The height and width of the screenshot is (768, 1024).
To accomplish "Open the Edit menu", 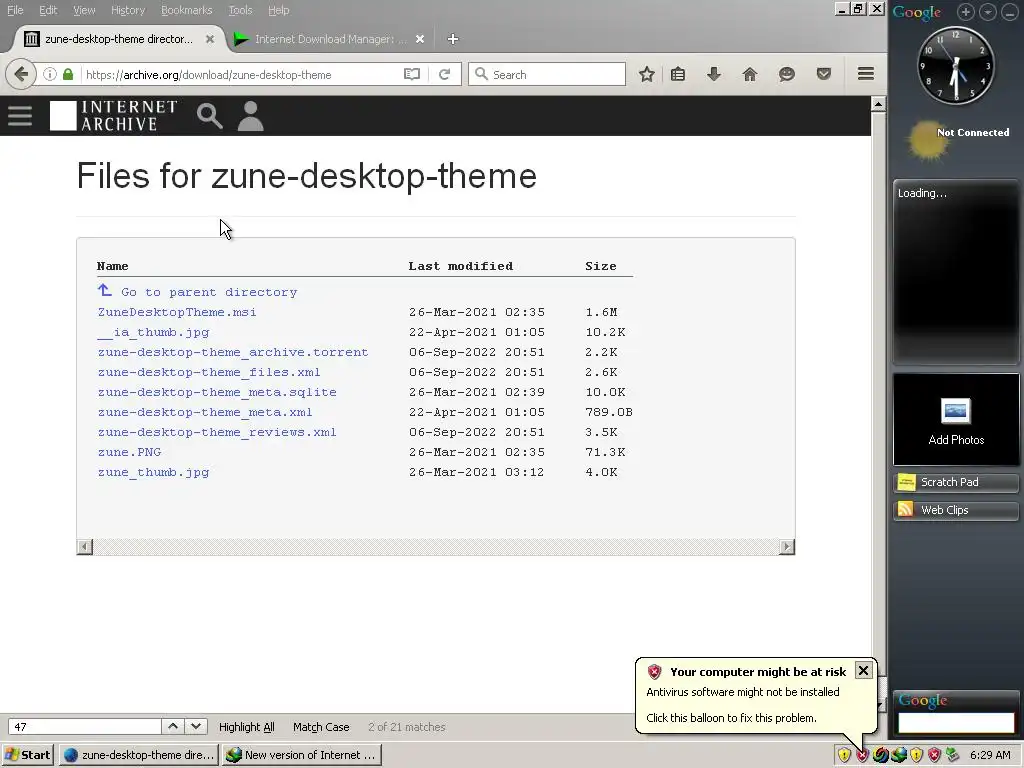I will [48, 10].
